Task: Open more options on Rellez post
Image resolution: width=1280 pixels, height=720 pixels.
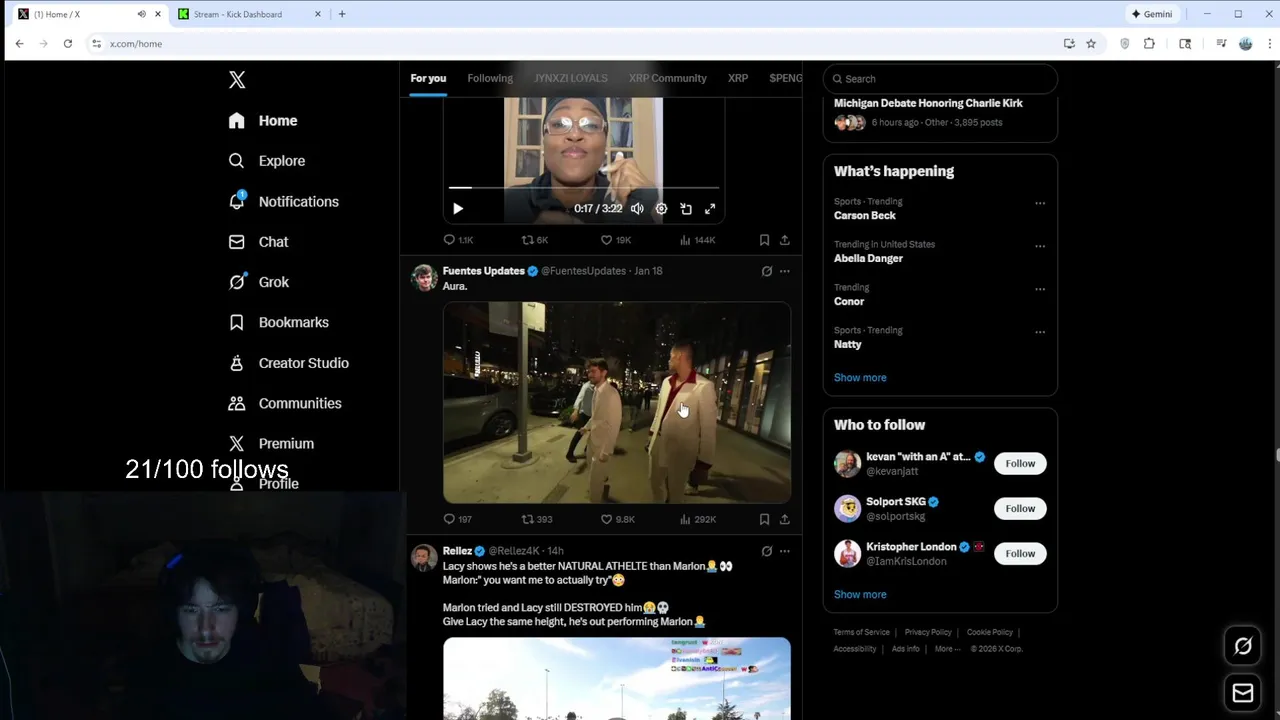Action: coord(785,551)
